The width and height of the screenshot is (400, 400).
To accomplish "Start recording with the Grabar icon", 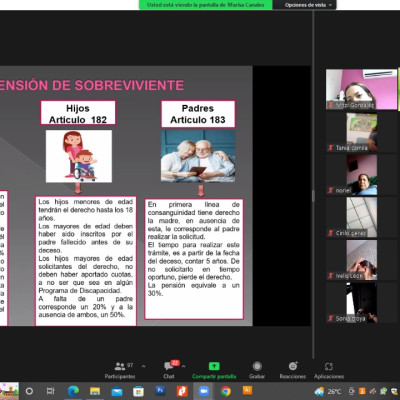I will (x=257, y=366).
